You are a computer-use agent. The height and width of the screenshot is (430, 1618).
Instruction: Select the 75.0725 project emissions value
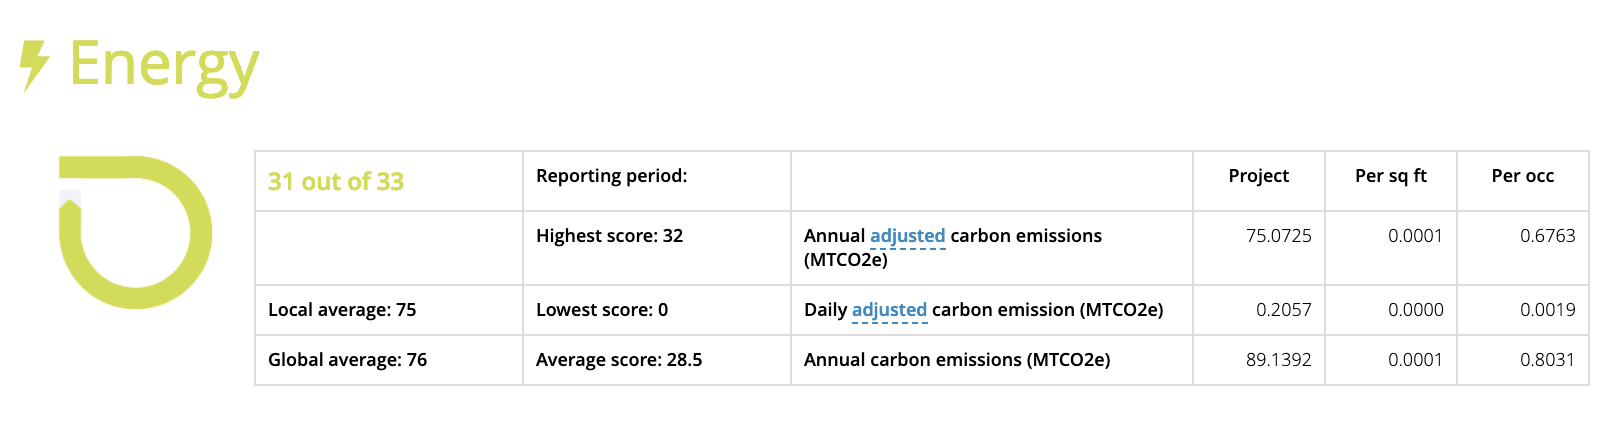pos(1279,236)
